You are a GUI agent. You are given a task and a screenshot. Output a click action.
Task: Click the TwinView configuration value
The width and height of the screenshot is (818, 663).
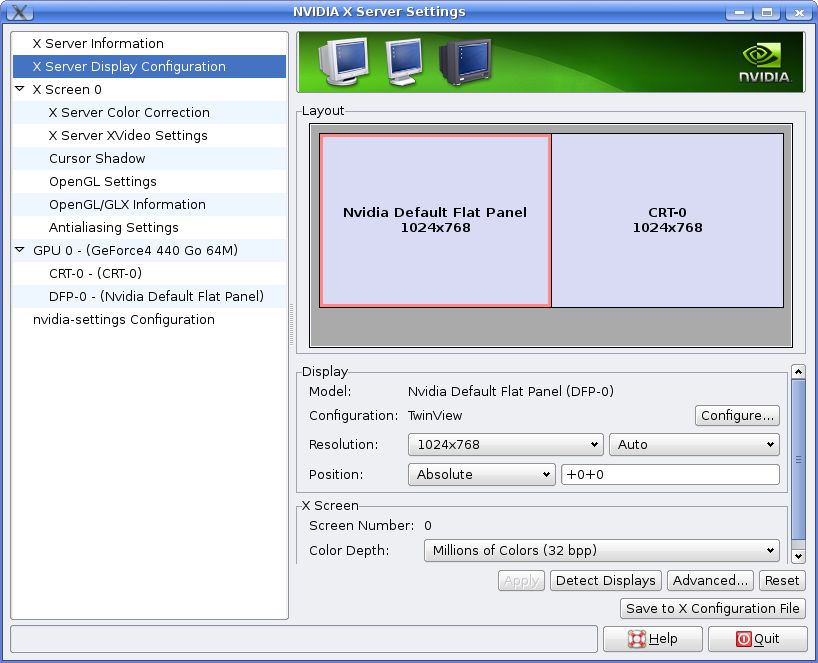coord(435,415)
